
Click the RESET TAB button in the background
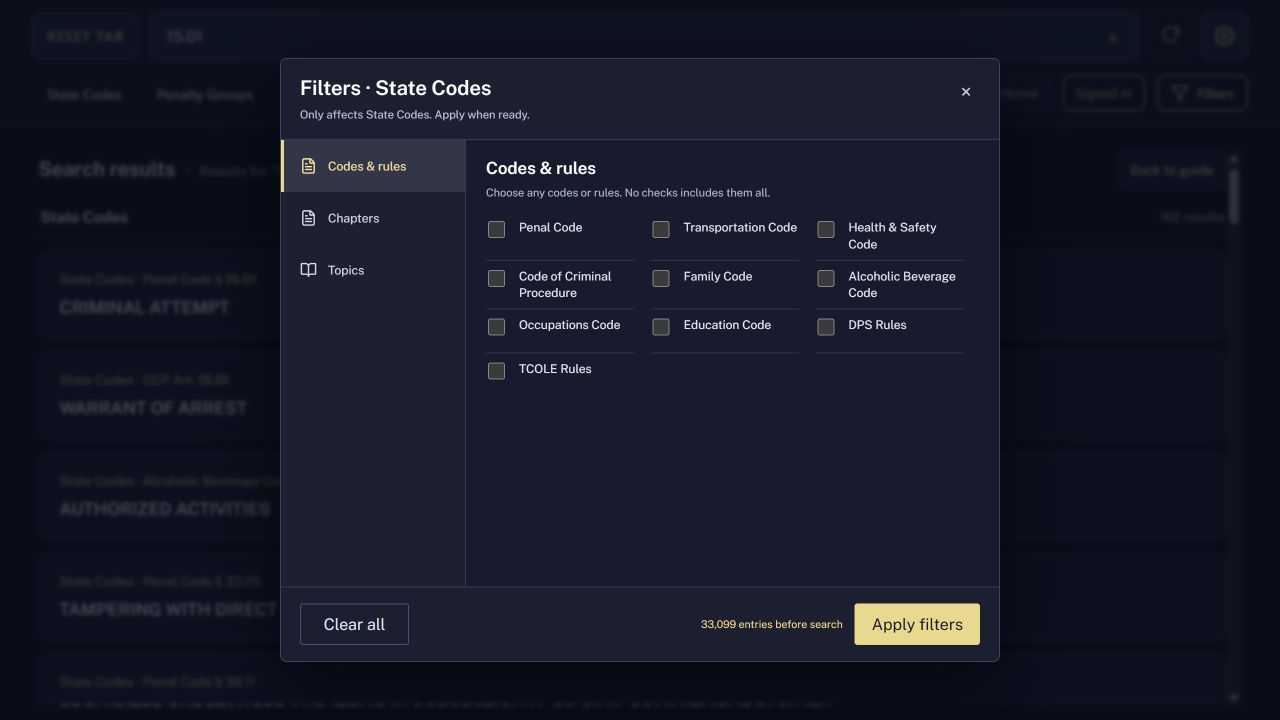[85, 36]
